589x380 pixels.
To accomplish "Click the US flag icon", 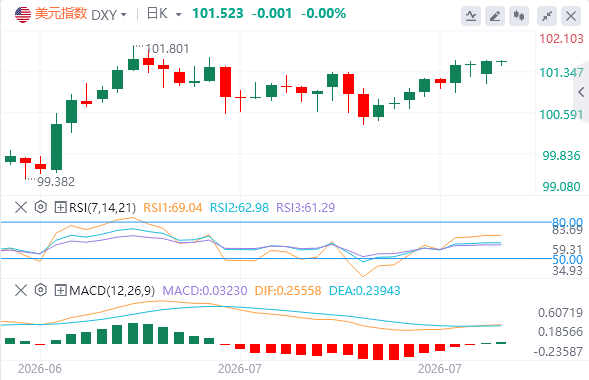I will (23, 15).
